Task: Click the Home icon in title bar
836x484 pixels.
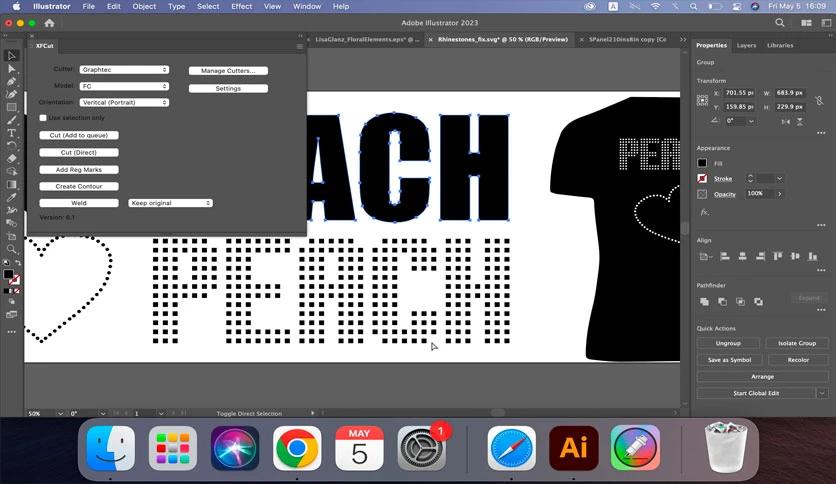Action: coord(50,23)
